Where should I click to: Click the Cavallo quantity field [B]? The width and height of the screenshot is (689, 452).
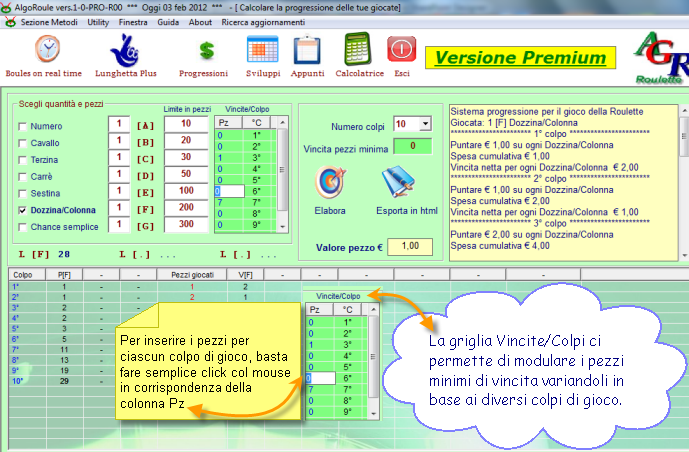click(119, 141)
